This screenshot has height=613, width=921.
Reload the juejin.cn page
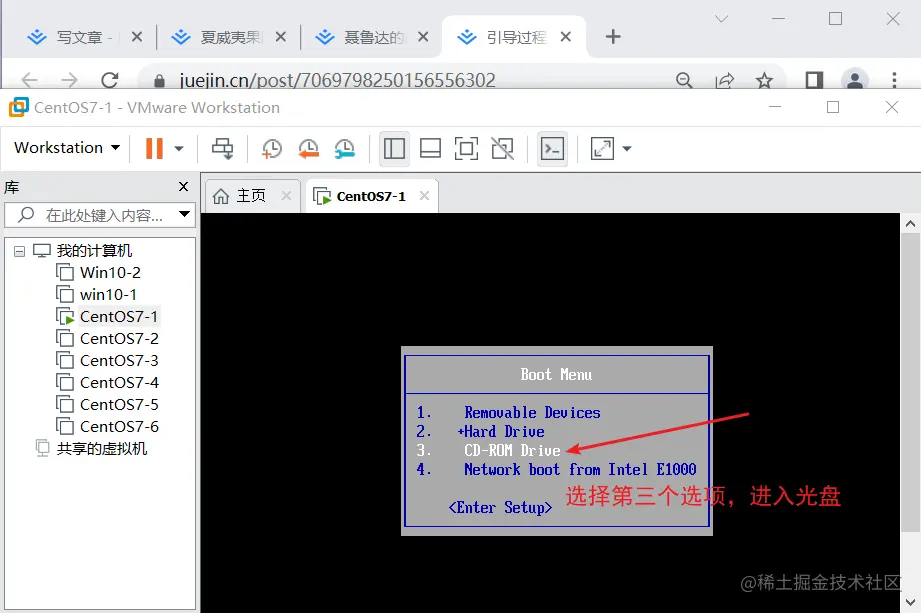110,80
